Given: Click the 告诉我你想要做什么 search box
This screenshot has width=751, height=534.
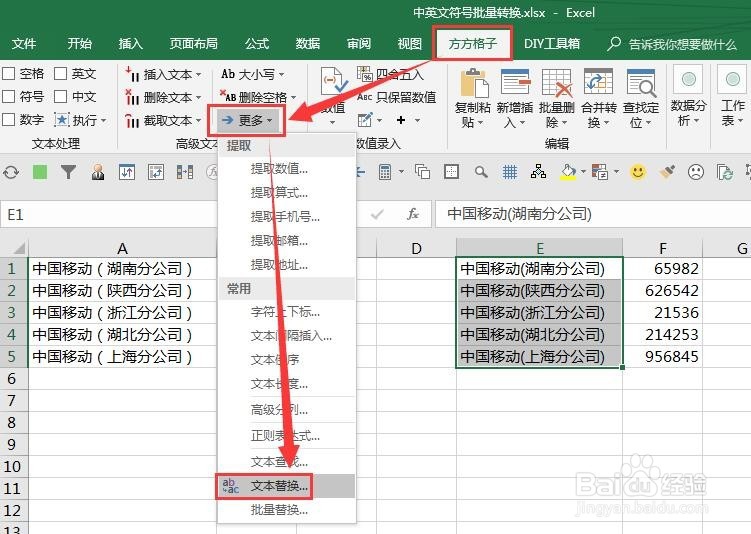Looking at the screenshot, I should pyautogui.click(x=671, y=44).
